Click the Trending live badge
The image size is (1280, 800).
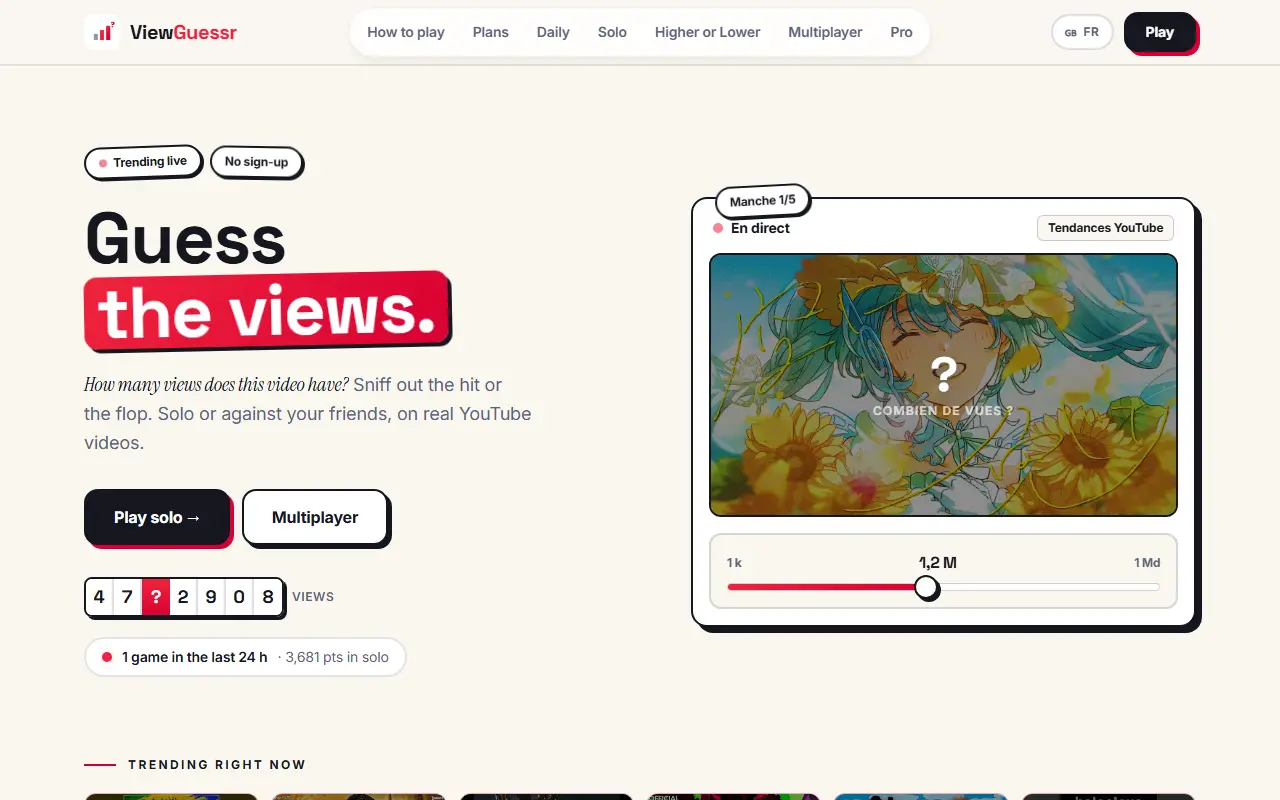click(143, 162)
